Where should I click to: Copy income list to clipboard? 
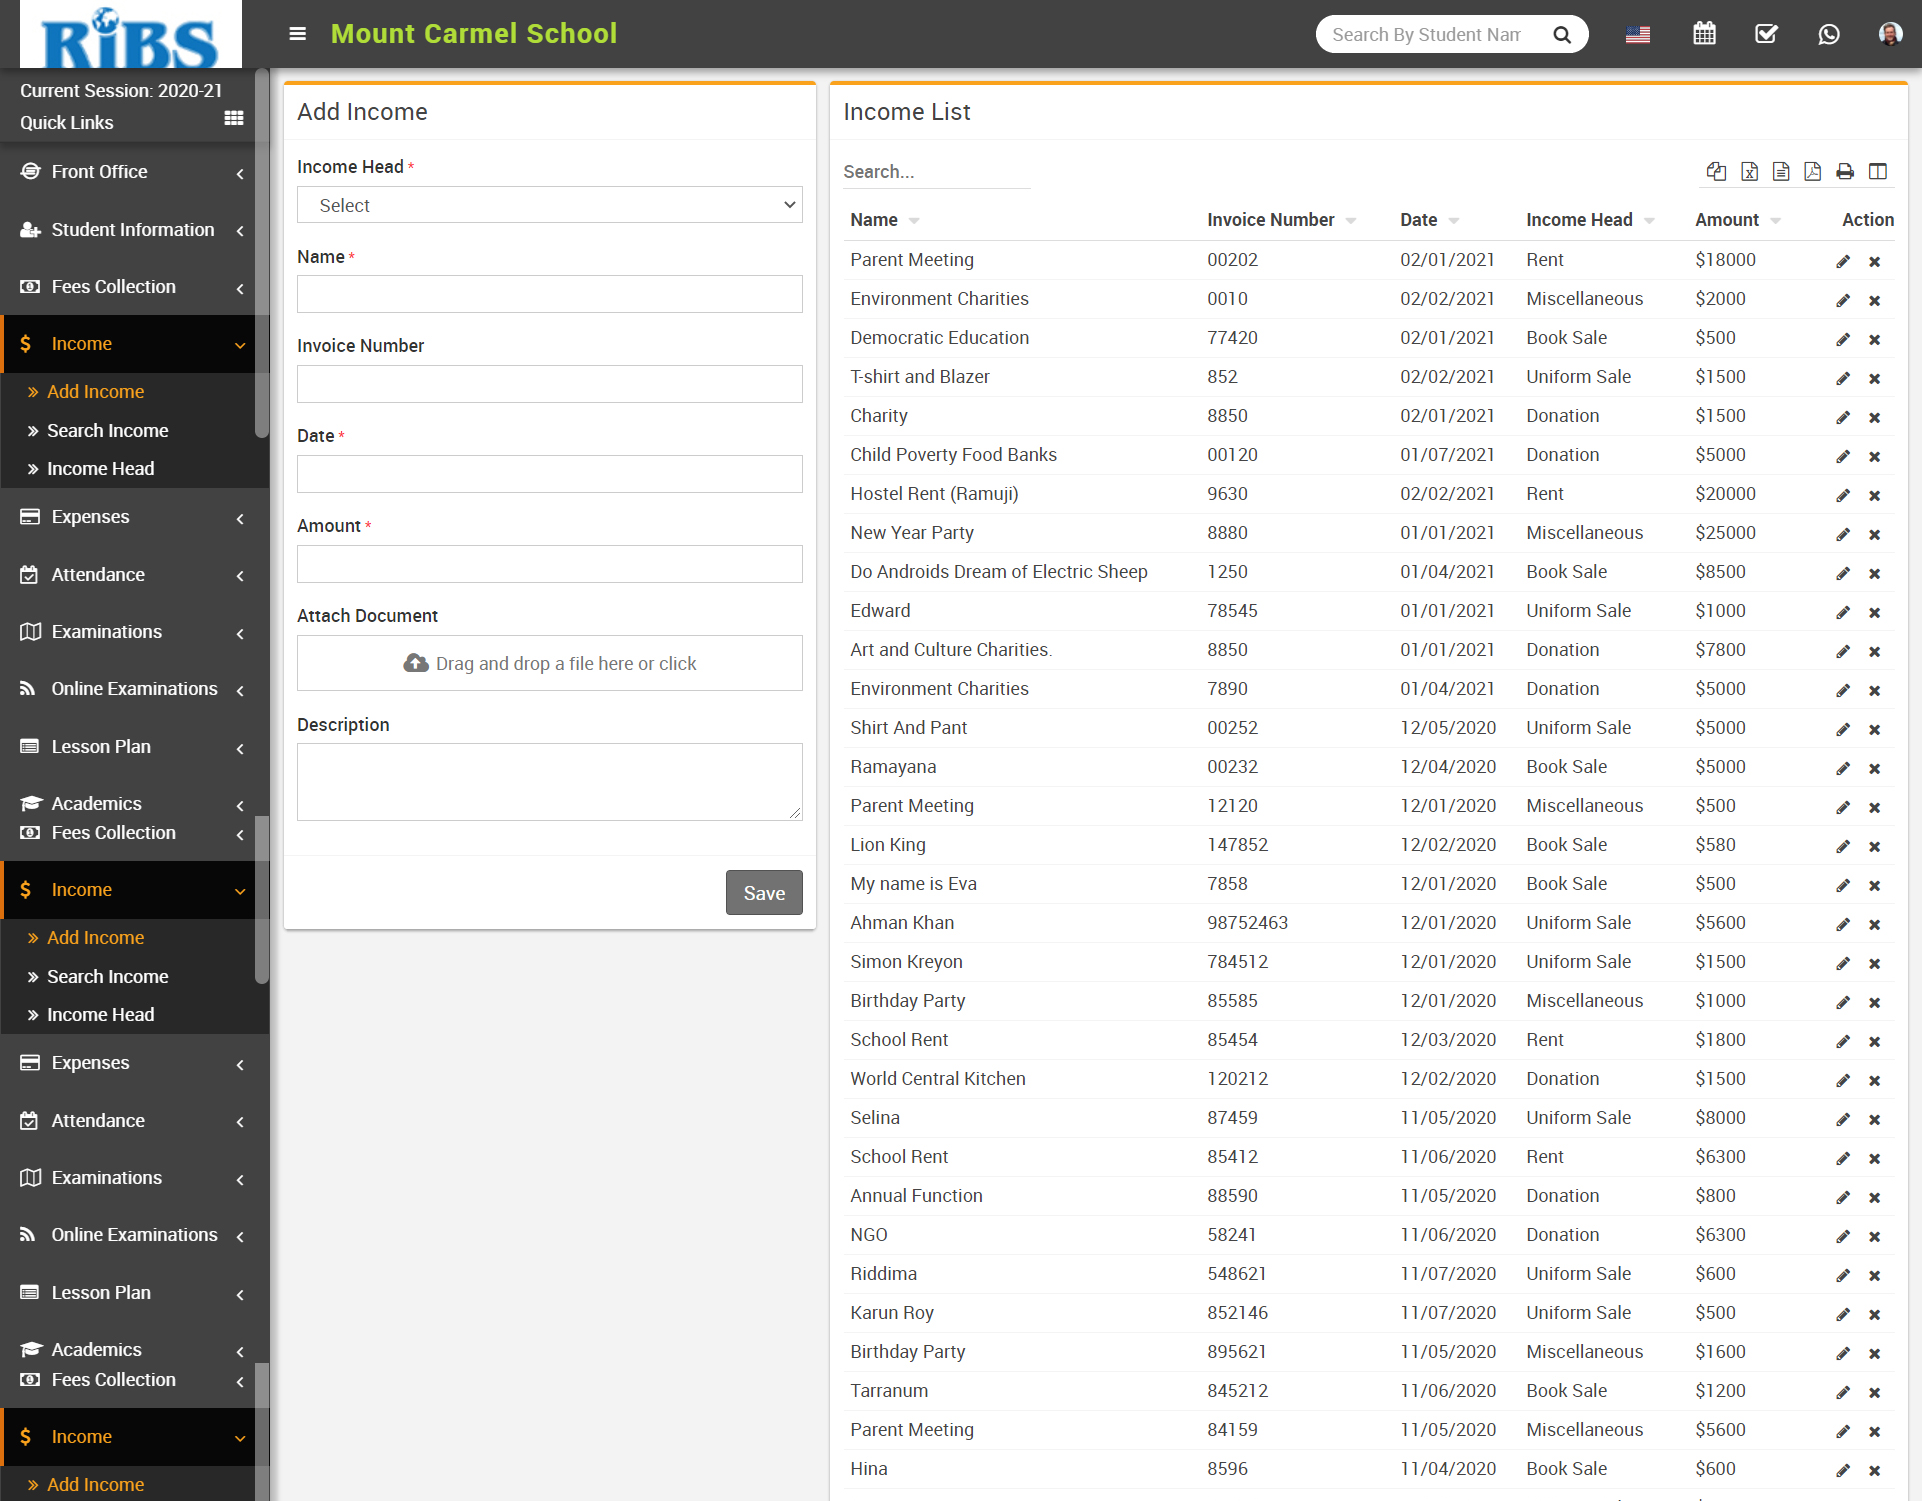point(1716,172)
